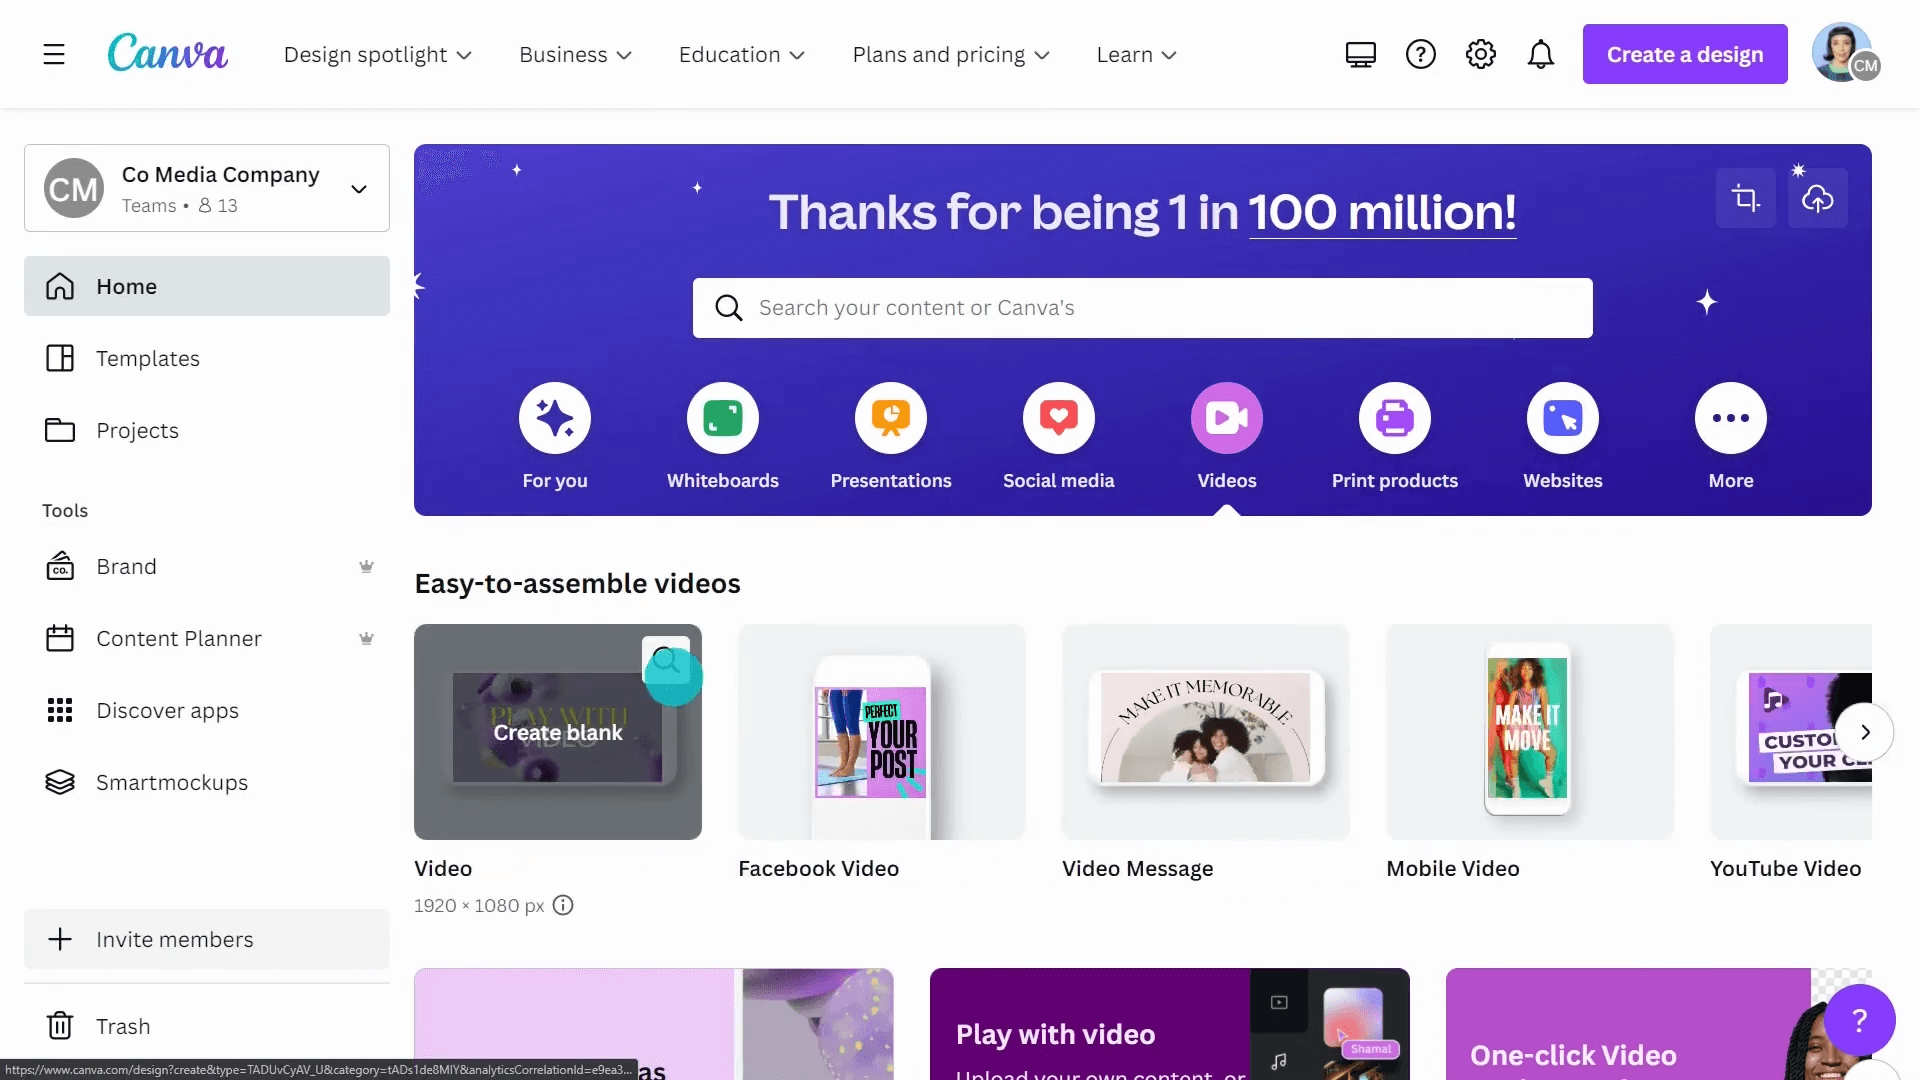Click the Content Planner crown badge
Screen dimensions: 1920x1080
click(366, 638)
